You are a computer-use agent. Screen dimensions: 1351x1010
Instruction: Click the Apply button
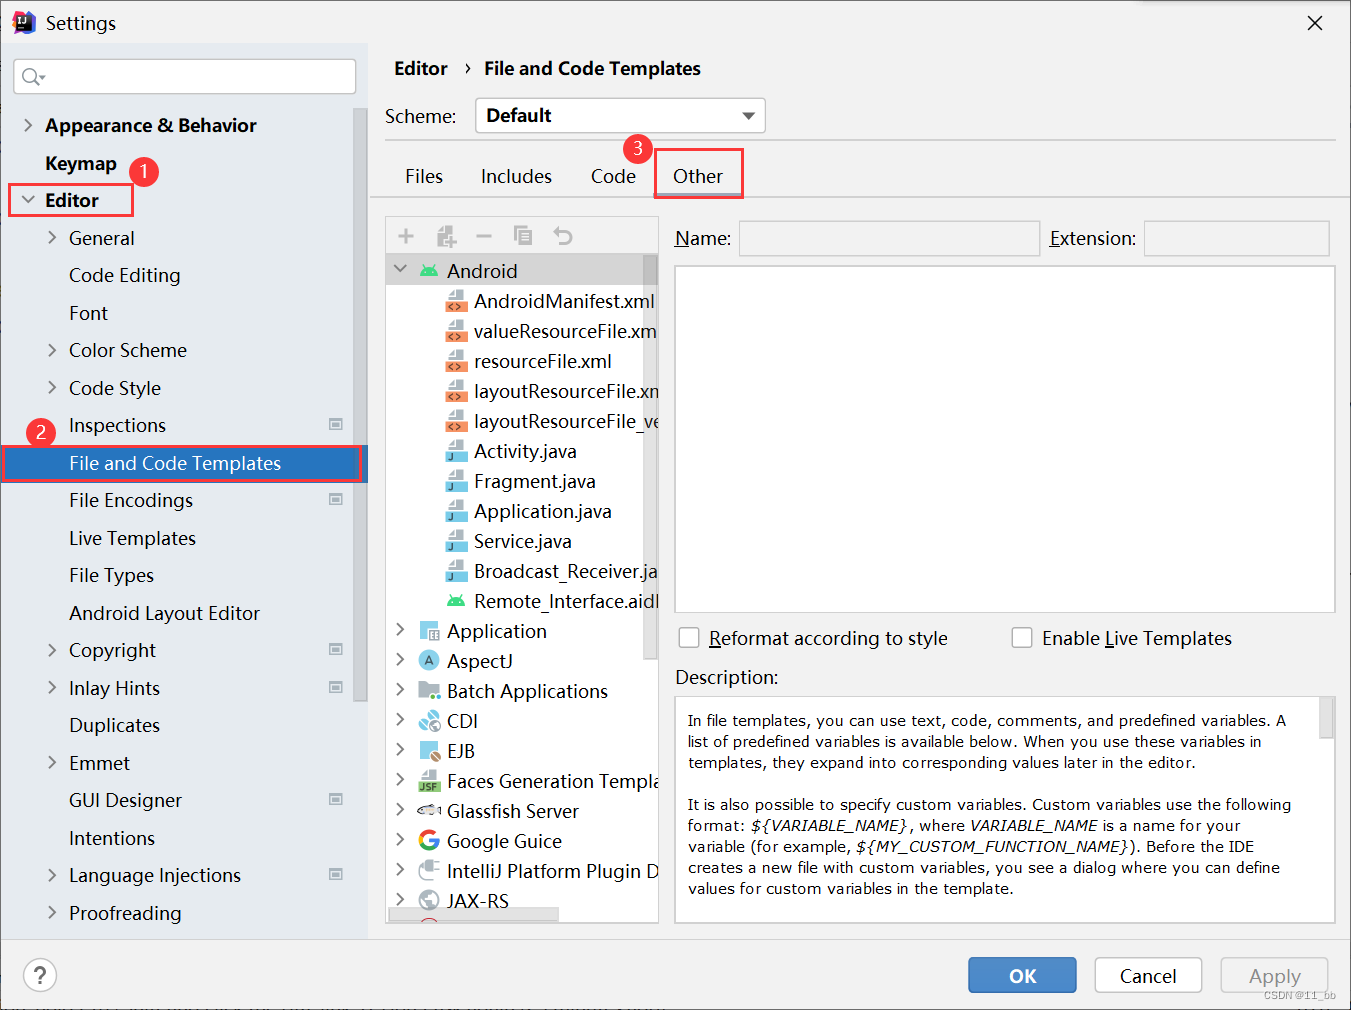click(1274, 975)
